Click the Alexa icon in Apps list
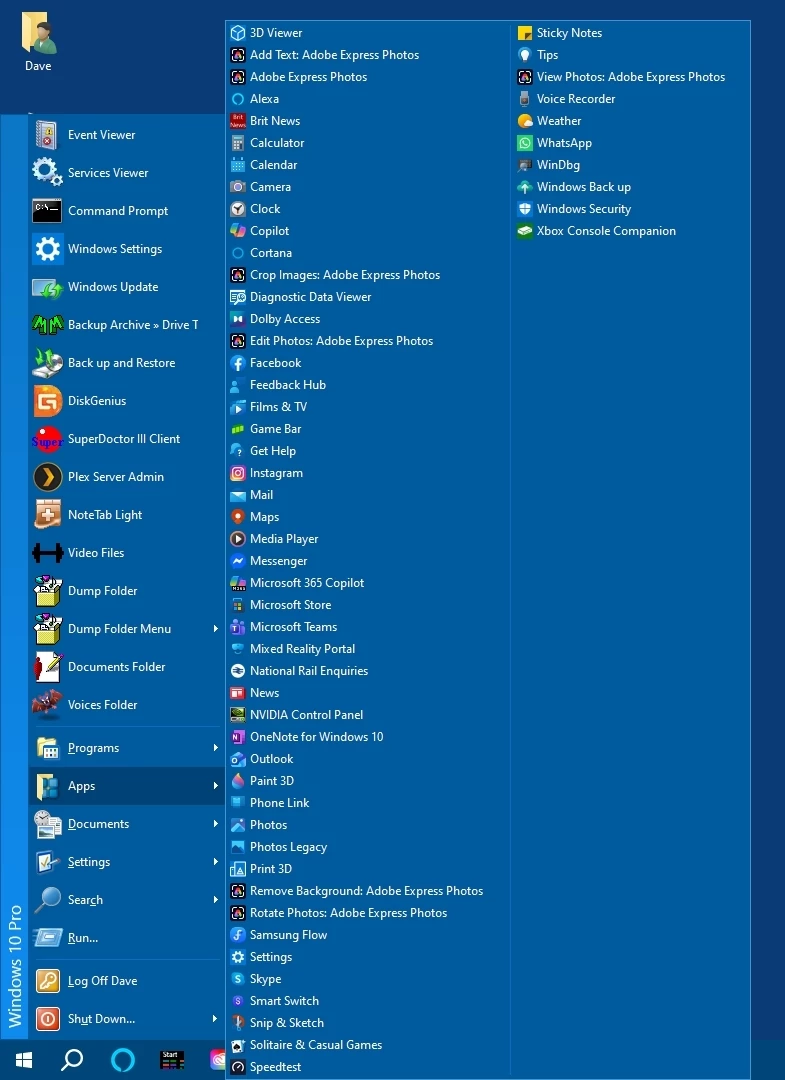 238,99
